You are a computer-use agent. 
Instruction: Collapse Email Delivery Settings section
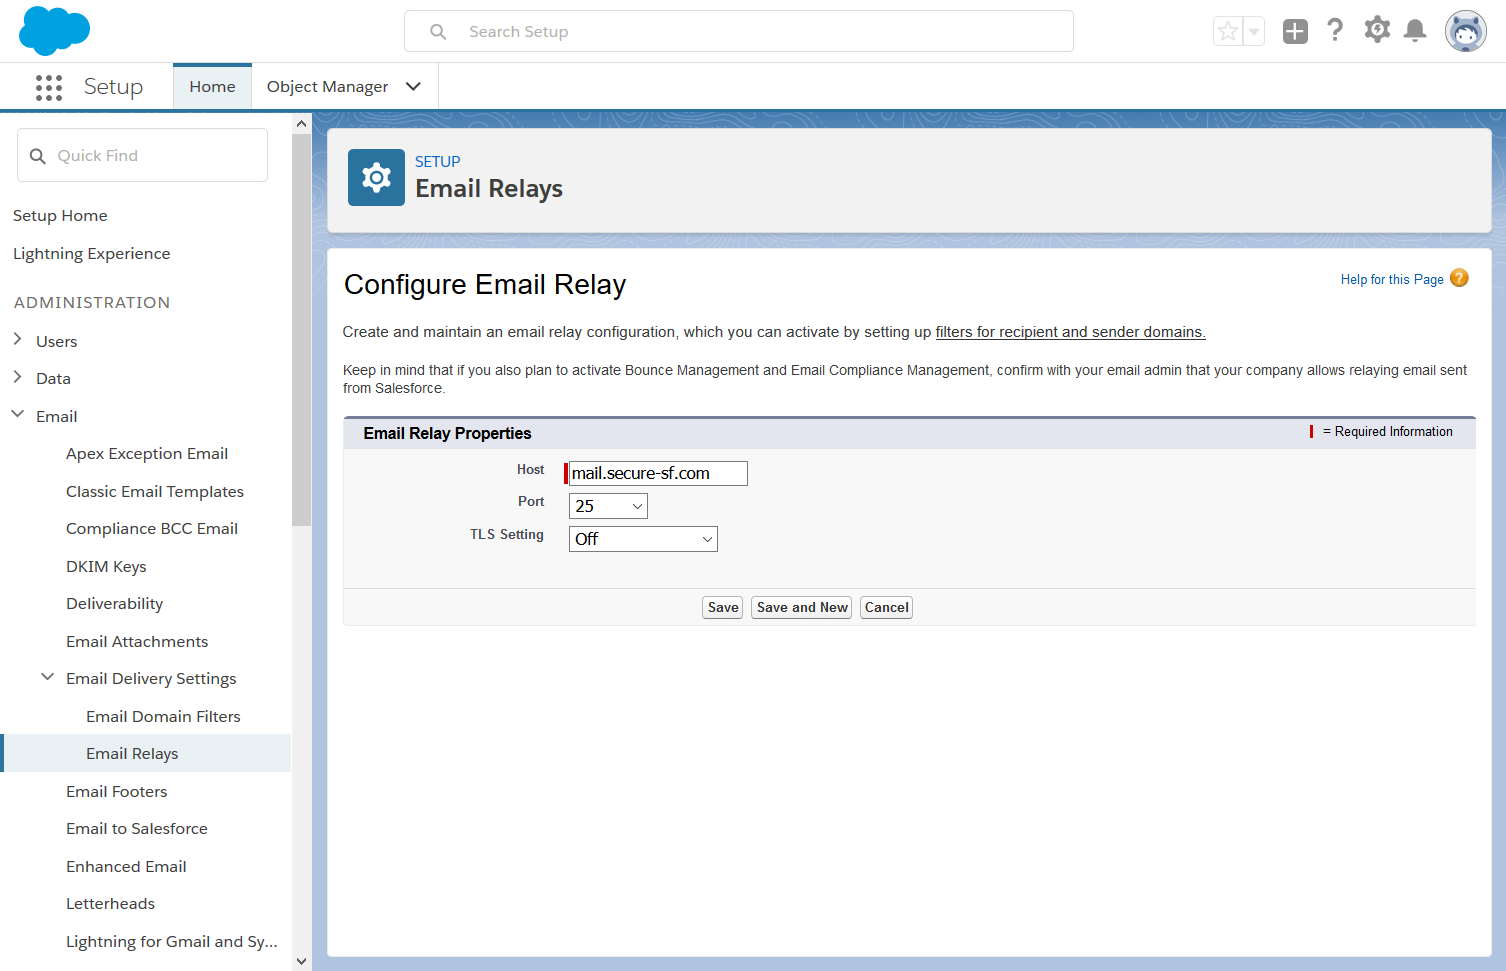coord(47,677)
